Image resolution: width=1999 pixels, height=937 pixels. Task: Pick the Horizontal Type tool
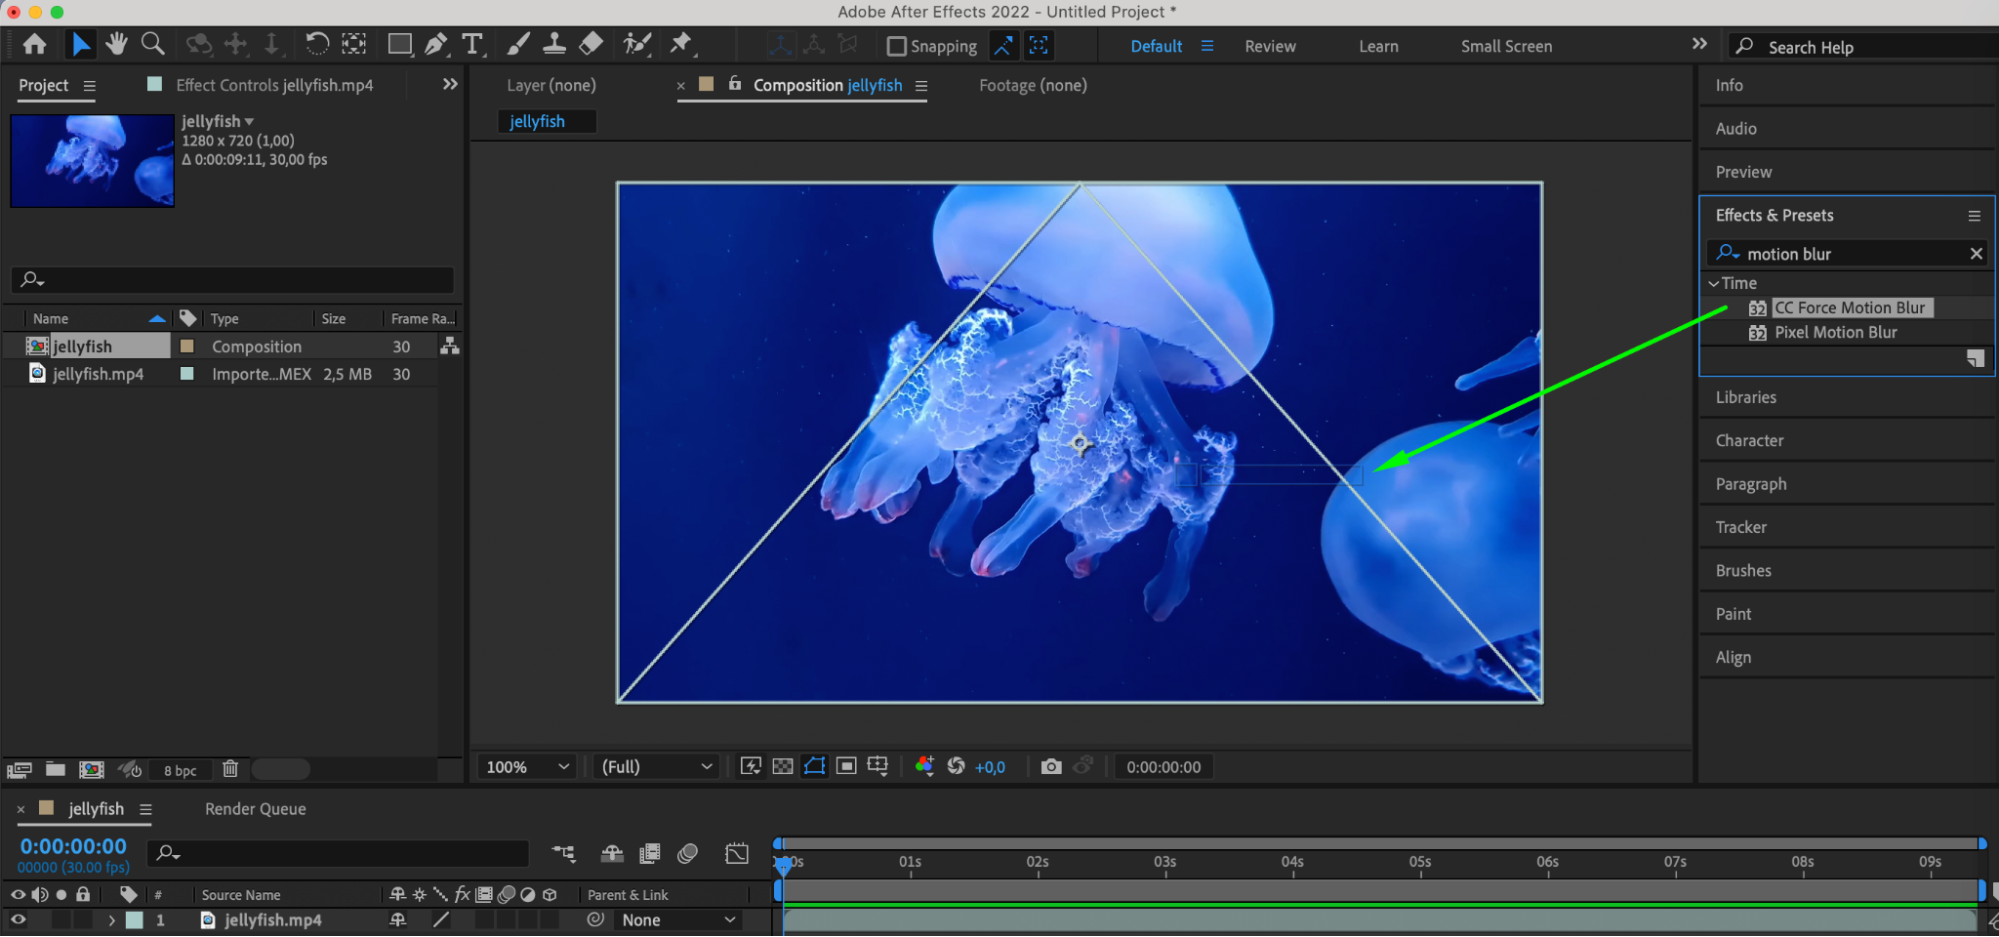[x=472, y=44]
